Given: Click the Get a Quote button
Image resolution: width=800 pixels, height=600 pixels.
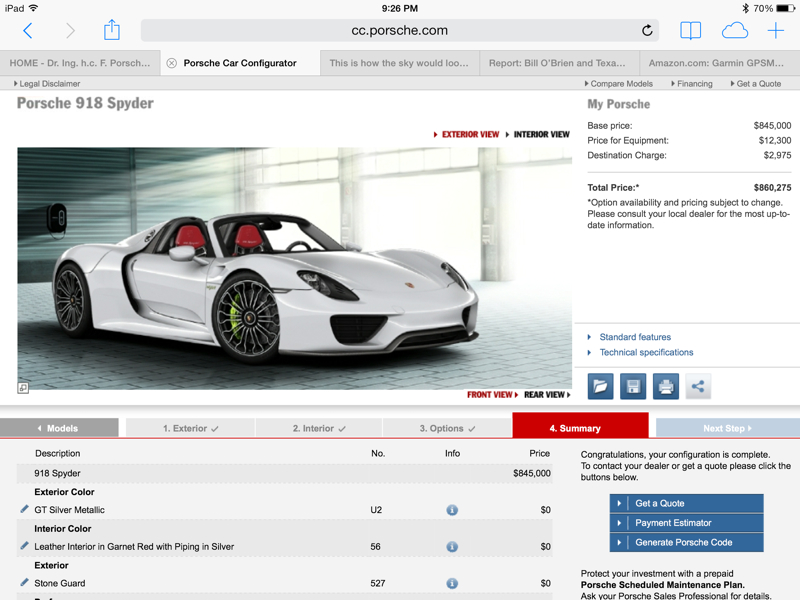Looking at the screenshot, I should [x=686, y=503].
